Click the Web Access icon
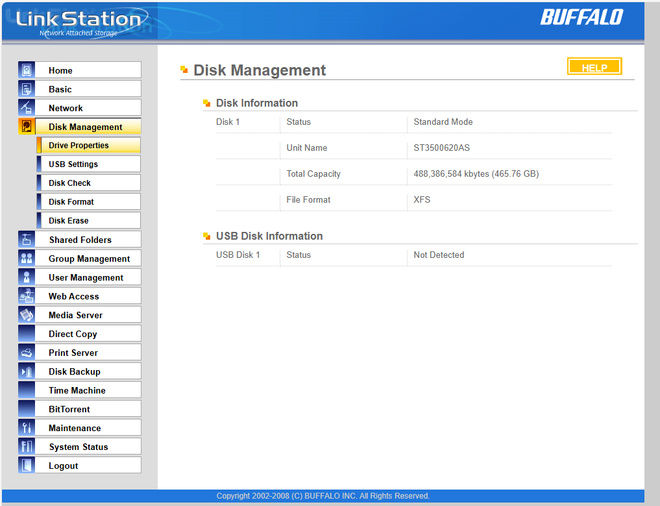The height and width of the screenshot is (506, 660). pos(27,296)
